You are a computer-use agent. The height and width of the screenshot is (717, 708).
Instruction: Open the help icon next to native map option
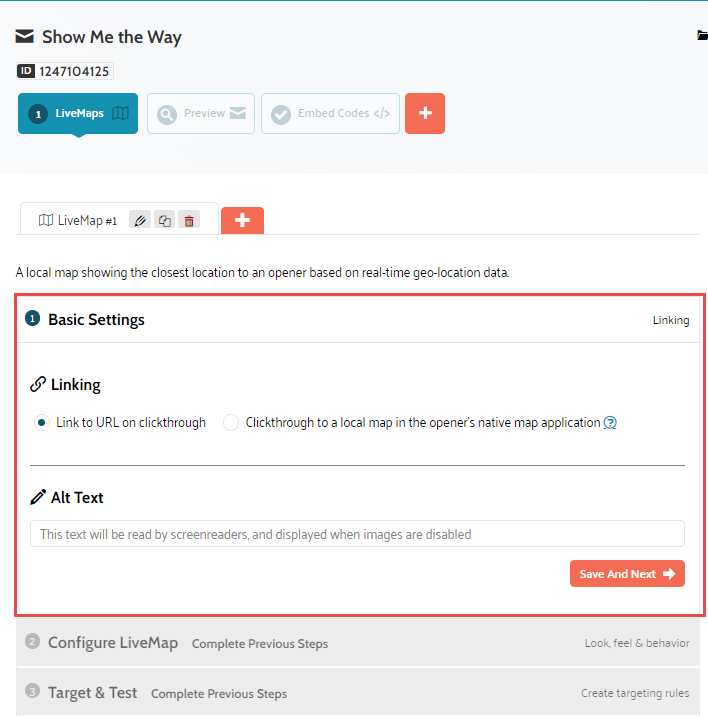[x=610, y=423]
